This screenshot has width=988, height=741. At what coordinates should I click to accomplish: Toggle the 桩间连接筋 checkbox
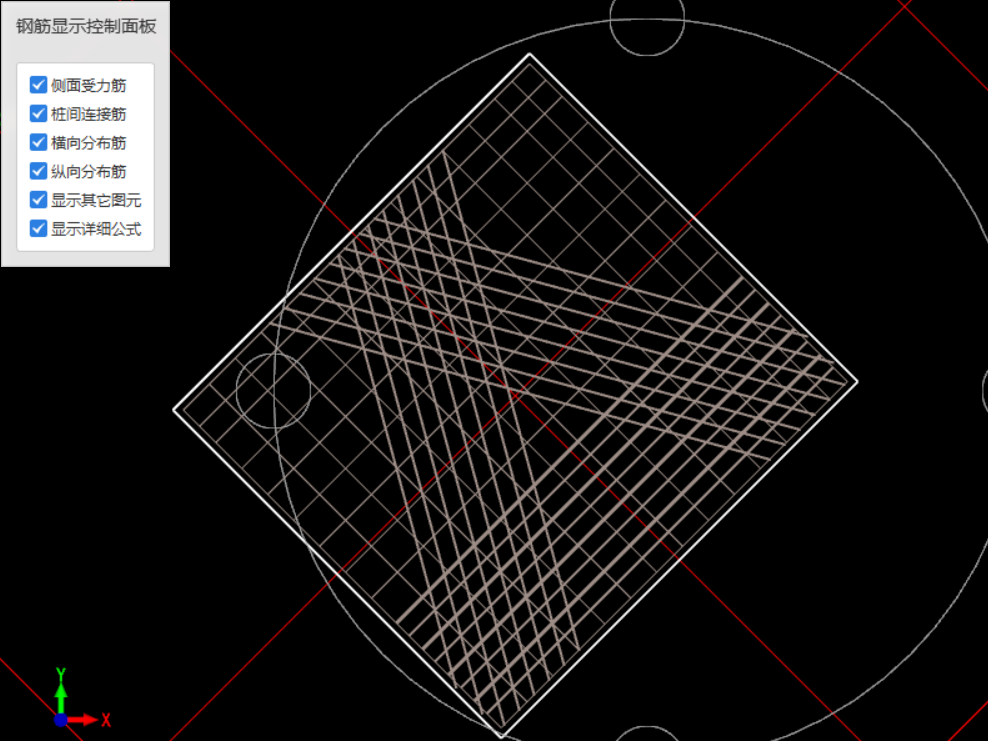click(x=38, y=113)
